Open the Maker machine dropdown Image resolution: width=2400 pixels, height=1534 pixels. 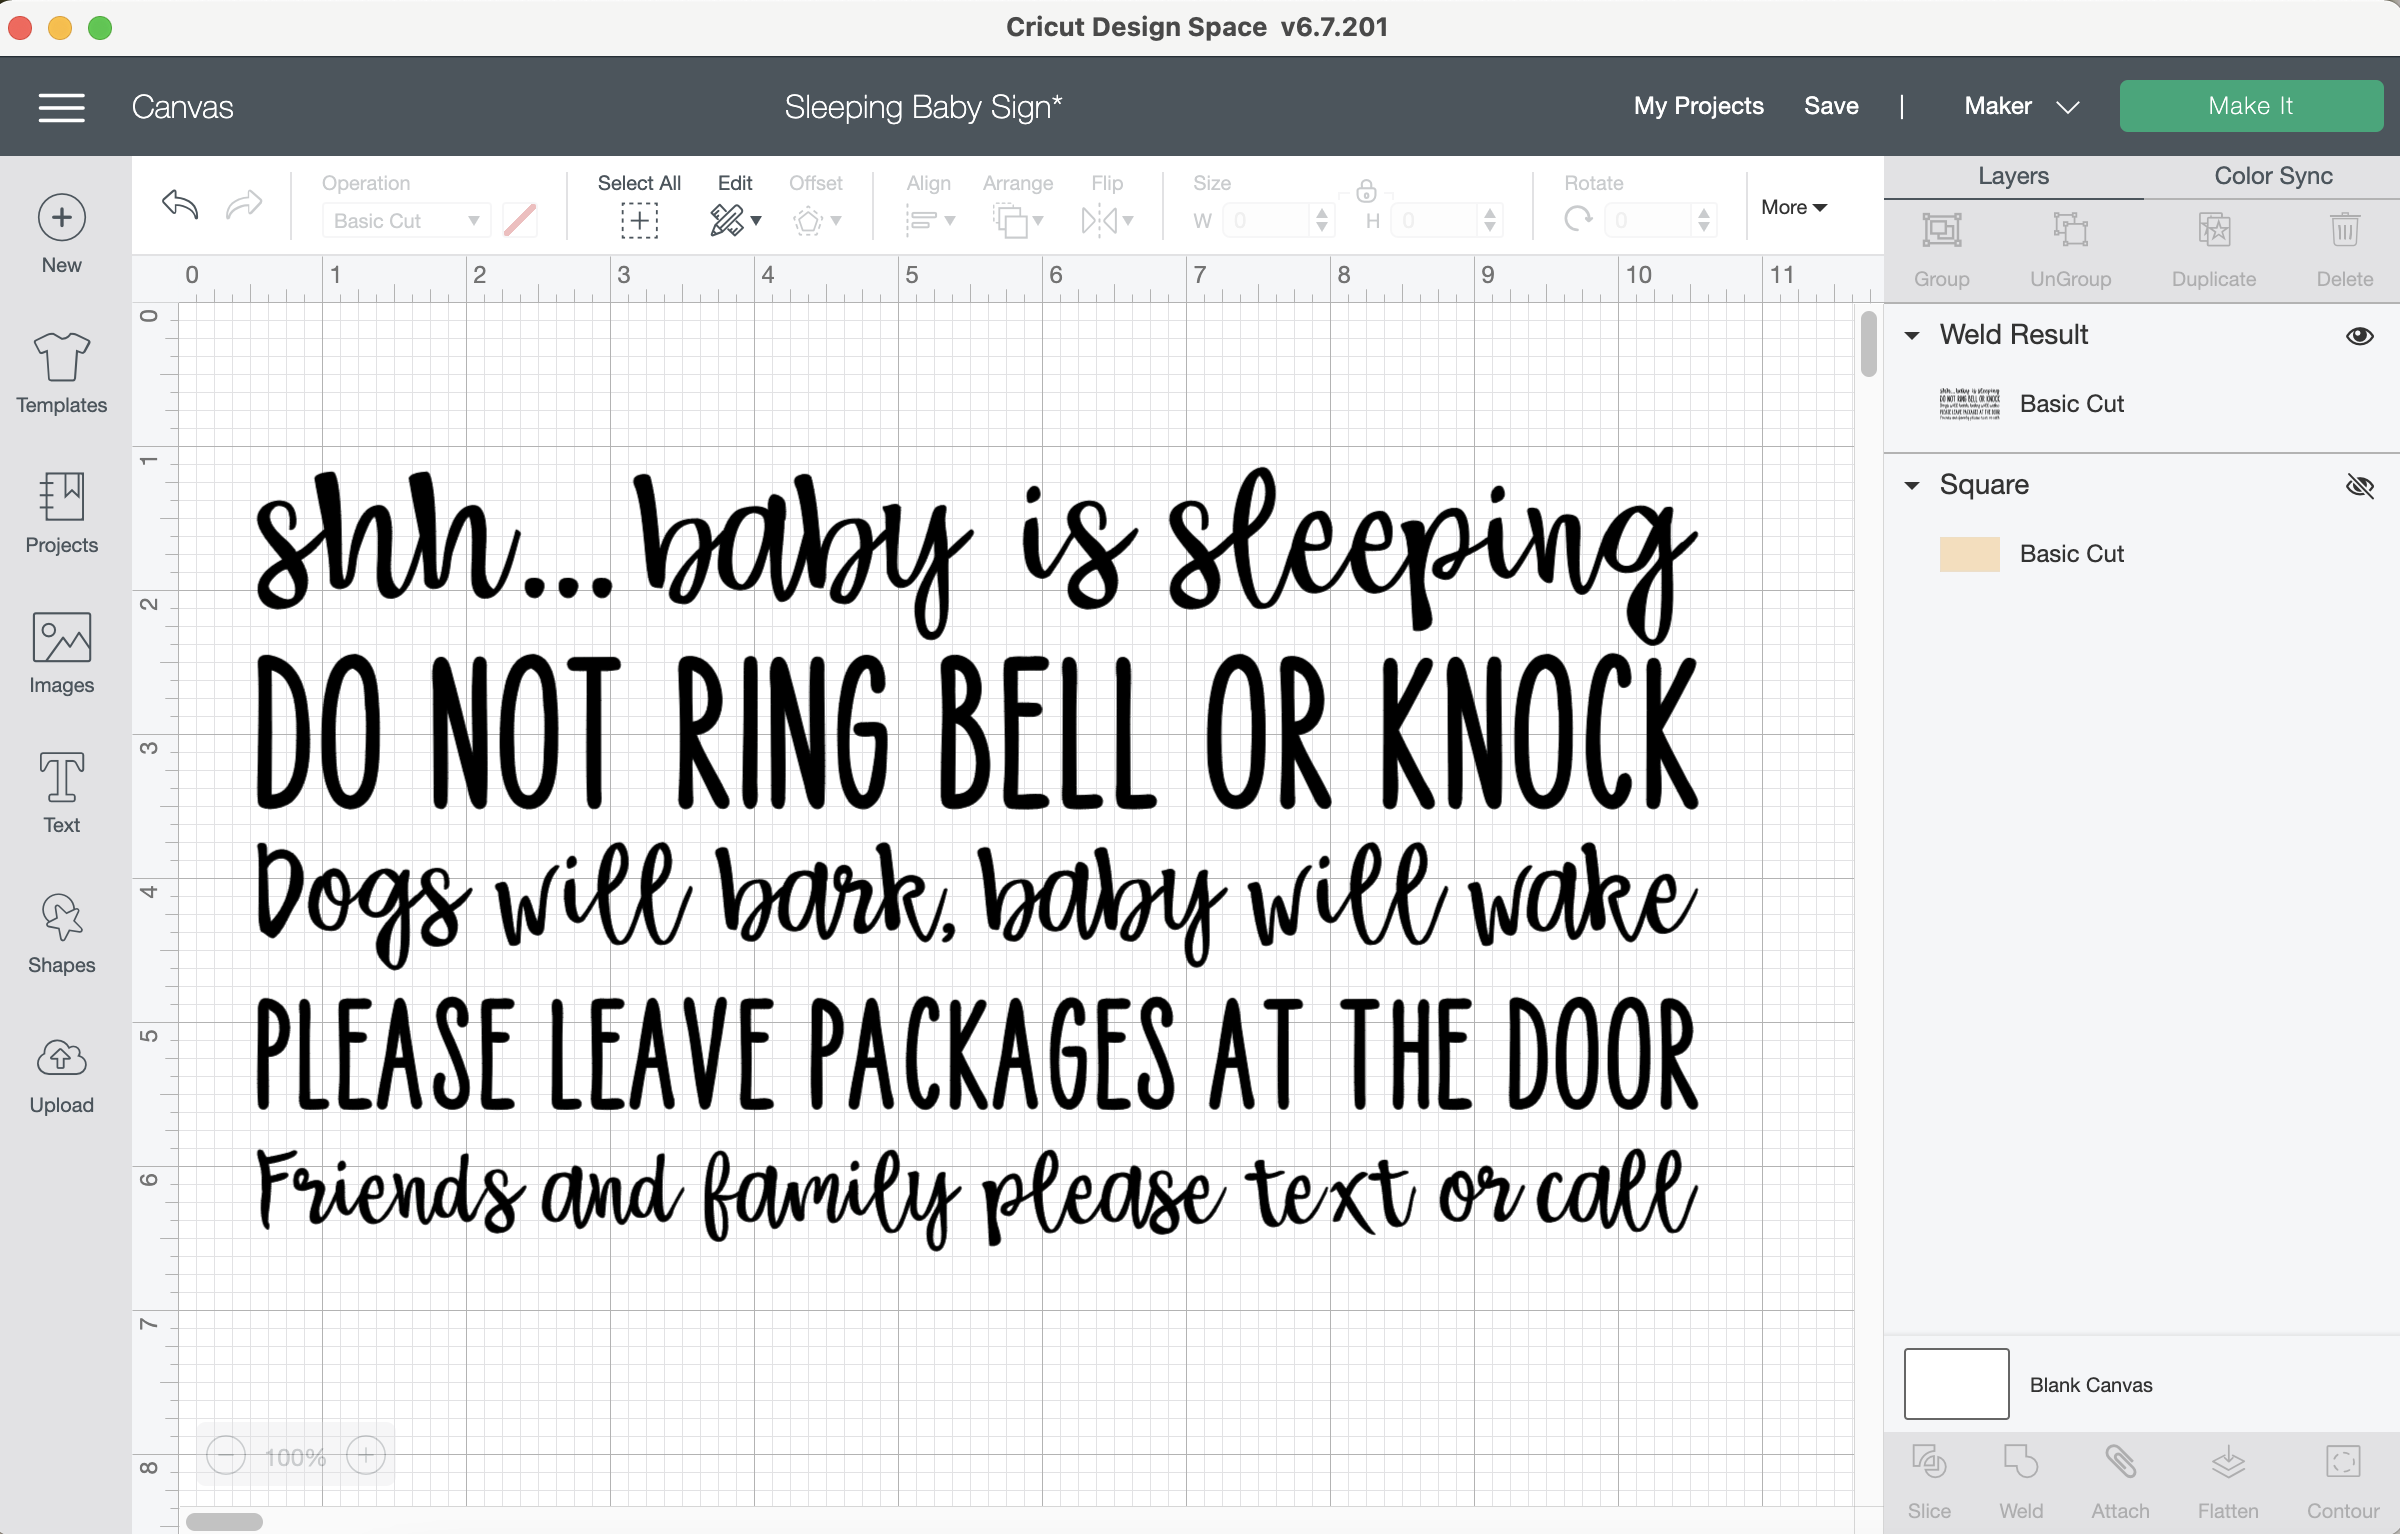2021,106
